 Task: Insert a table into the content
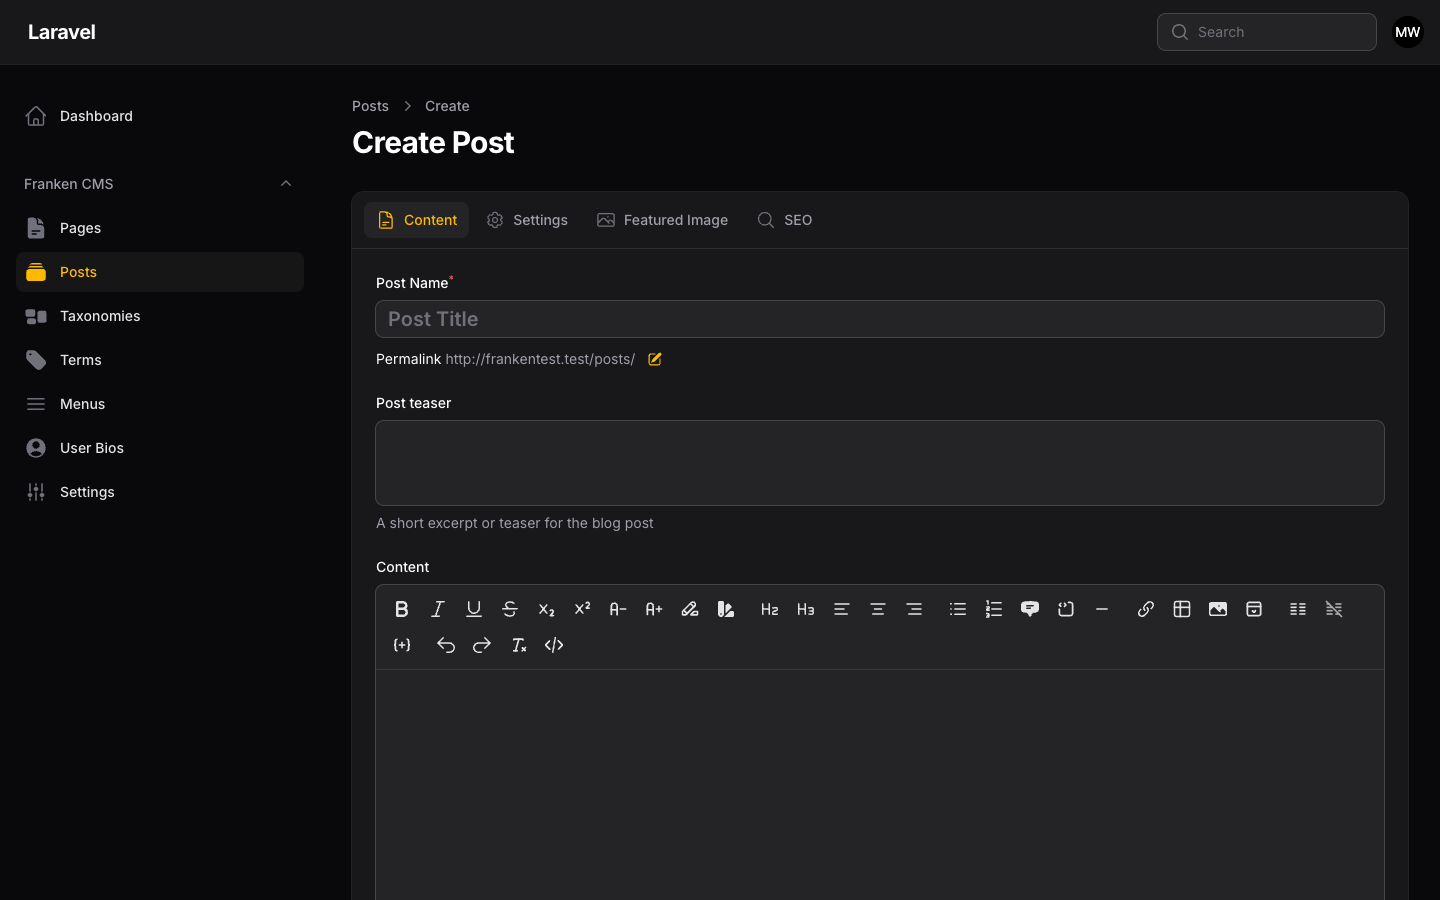[1182, 609]
